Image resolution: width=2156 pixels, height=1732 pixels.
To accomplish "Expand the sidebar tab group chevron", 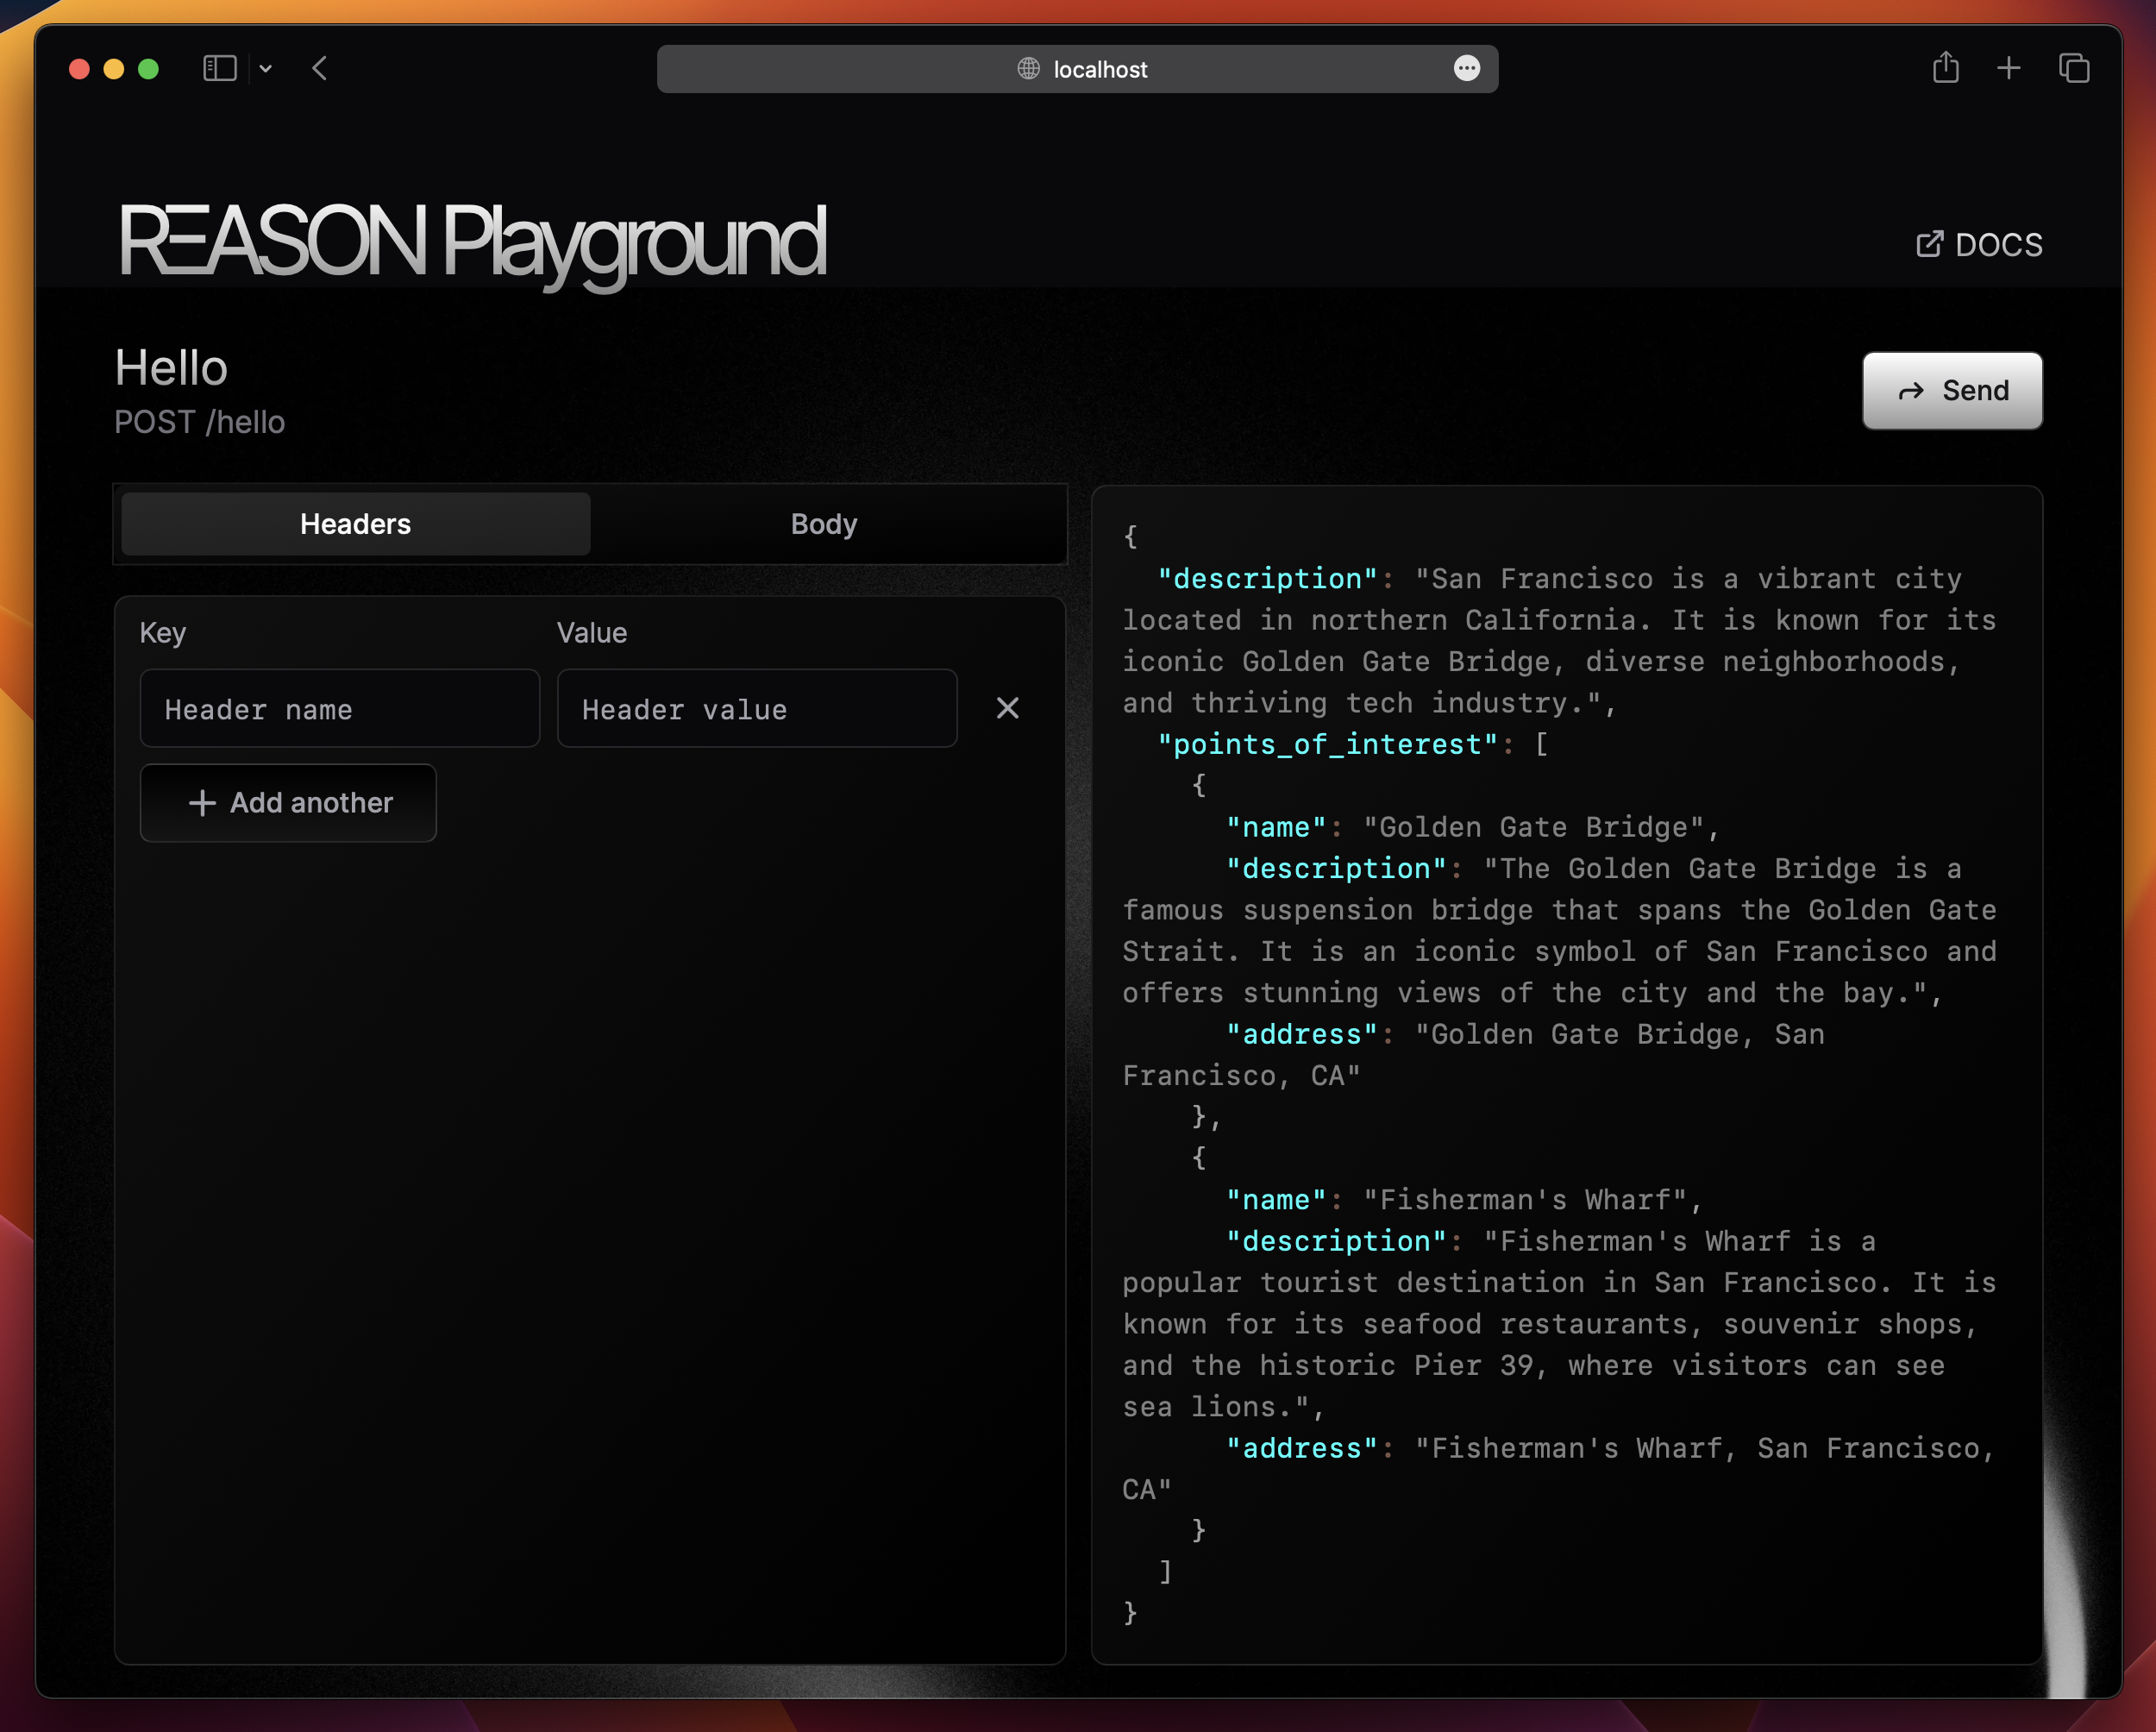I will tap(265, 68).
